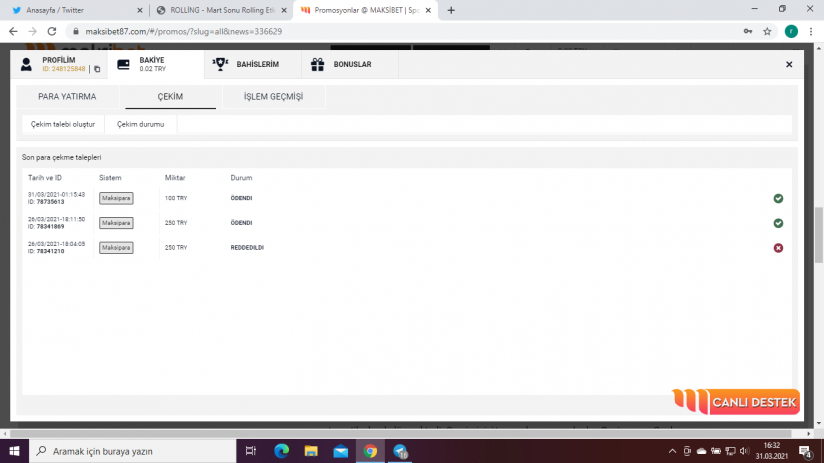Switch to Para Yatırma tab
Screen dimensions: 824x463
coord(67,97)
